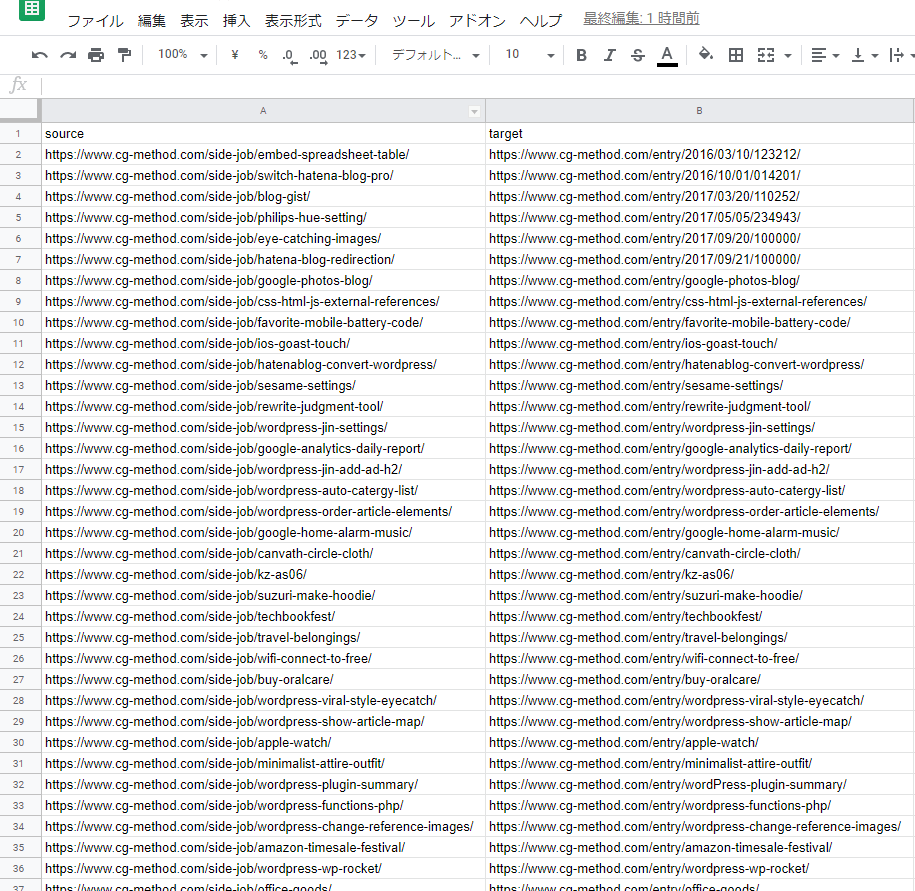Toggle bold formatting
Screen dimensions: 915x891
581,55
